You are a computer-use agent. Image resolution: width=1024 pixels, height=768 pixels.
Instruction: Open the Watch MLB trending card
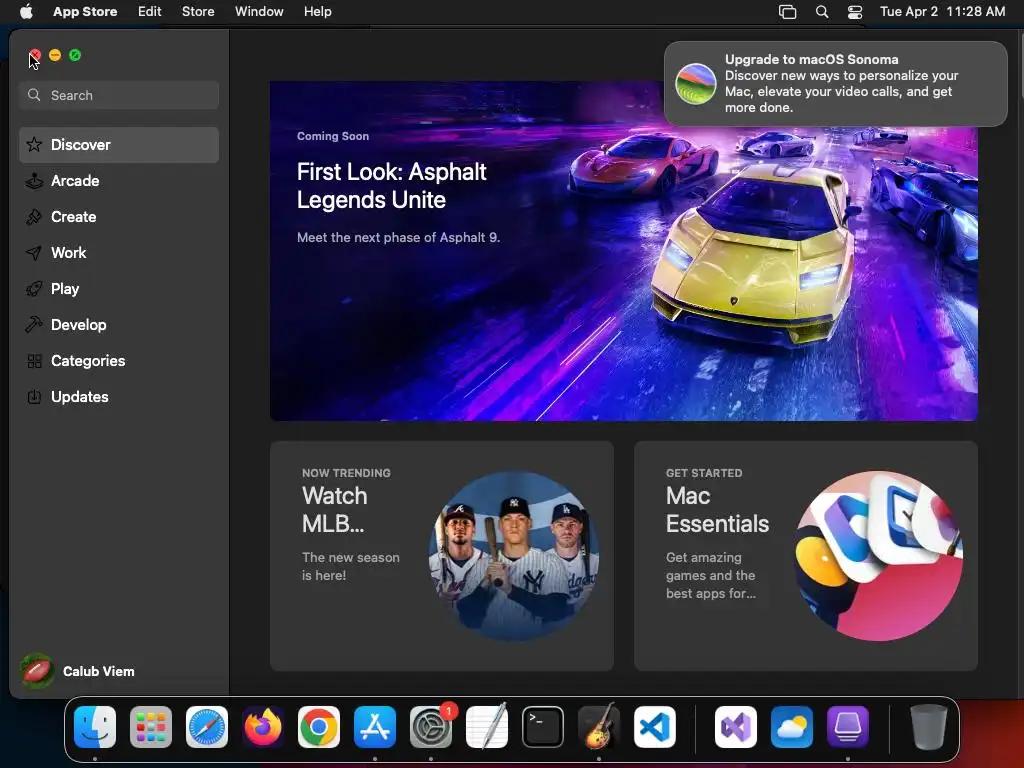[x=441, y=556]
